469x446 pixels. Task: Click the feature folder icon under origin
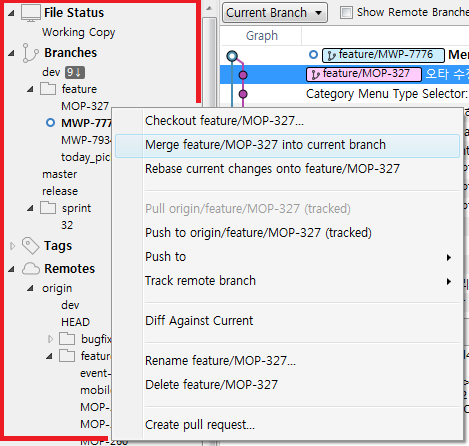[x=67, y=356]
